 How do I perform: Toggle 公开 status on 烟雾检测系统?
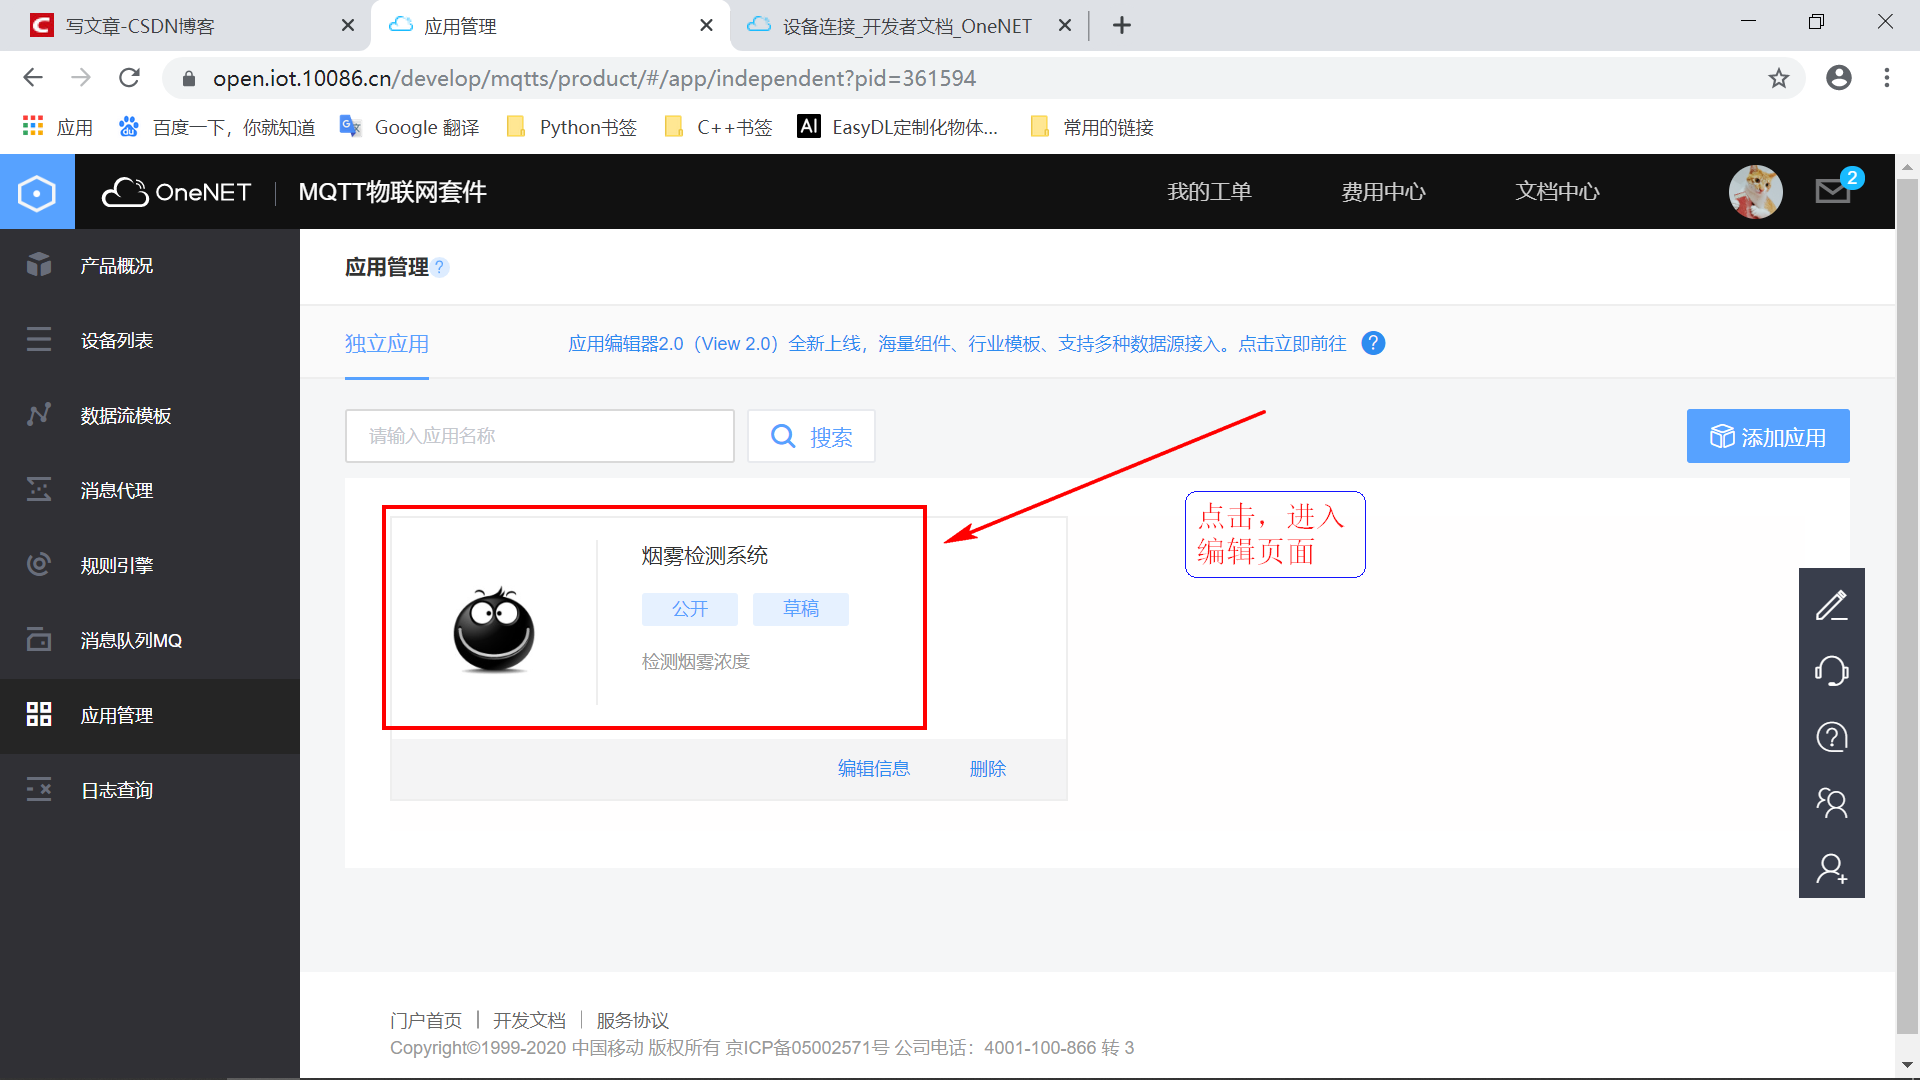(687, 608)
